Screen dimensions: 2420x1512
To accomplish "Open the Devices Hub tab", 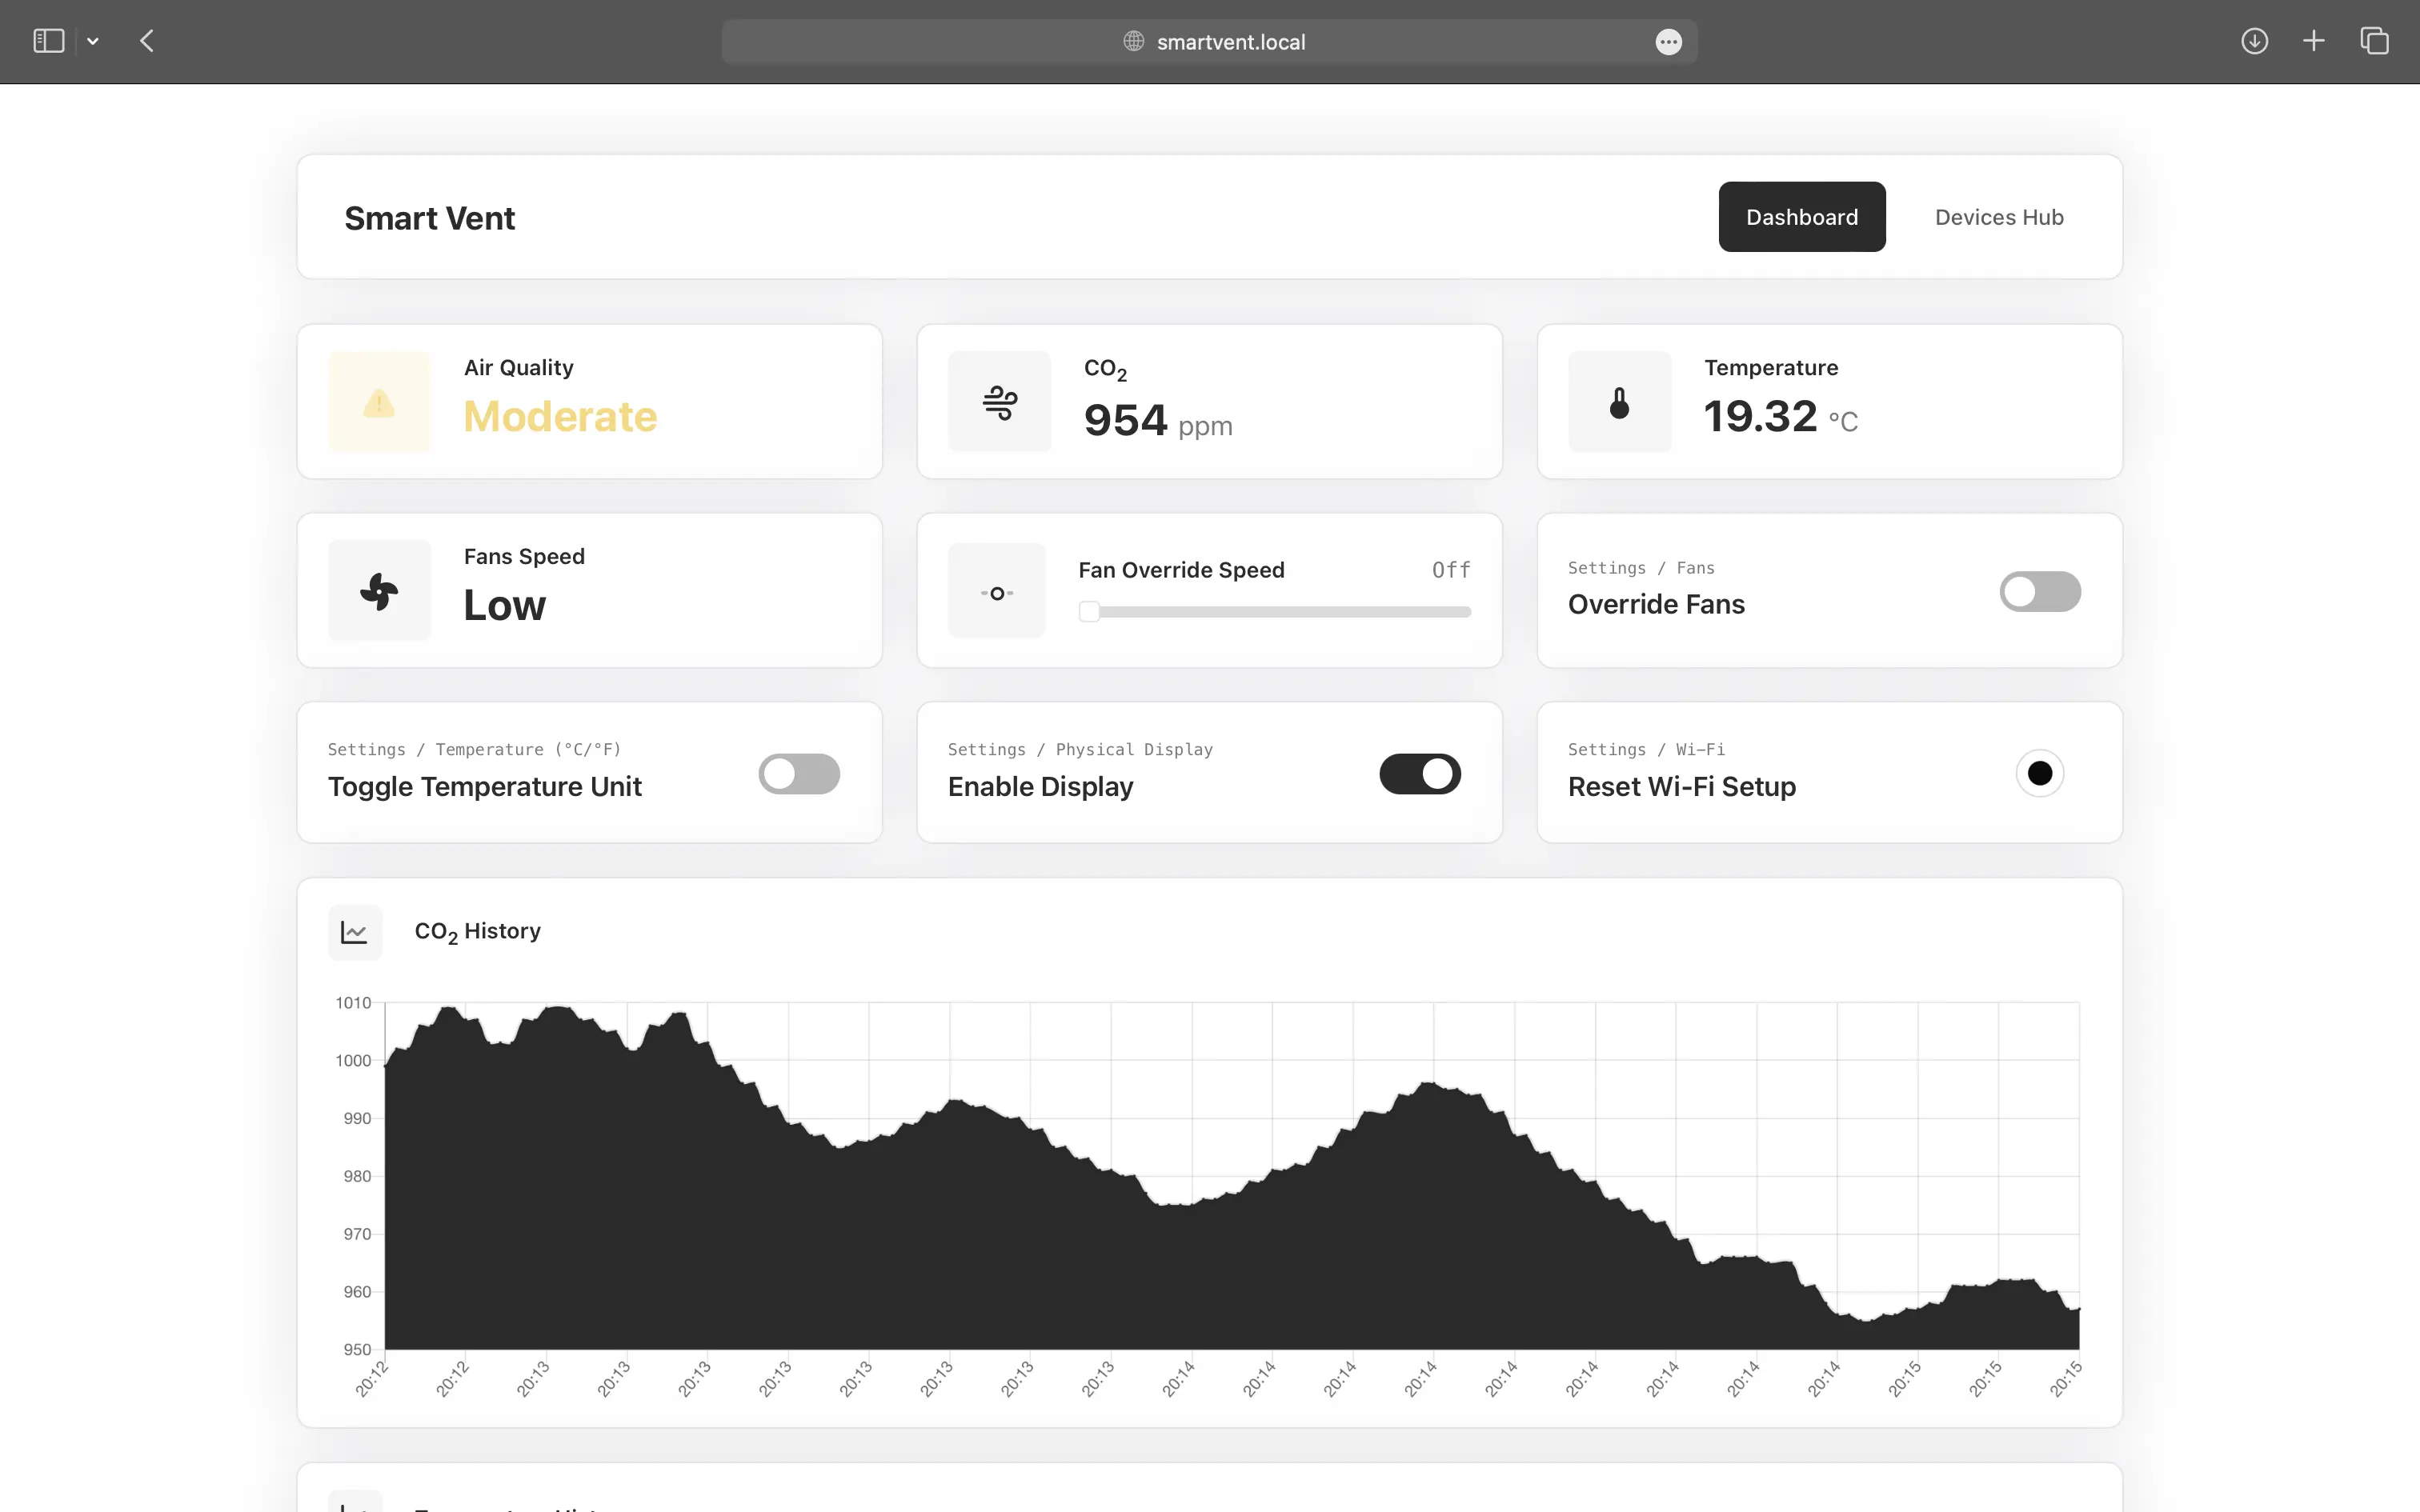I will tap(1998, 217).
